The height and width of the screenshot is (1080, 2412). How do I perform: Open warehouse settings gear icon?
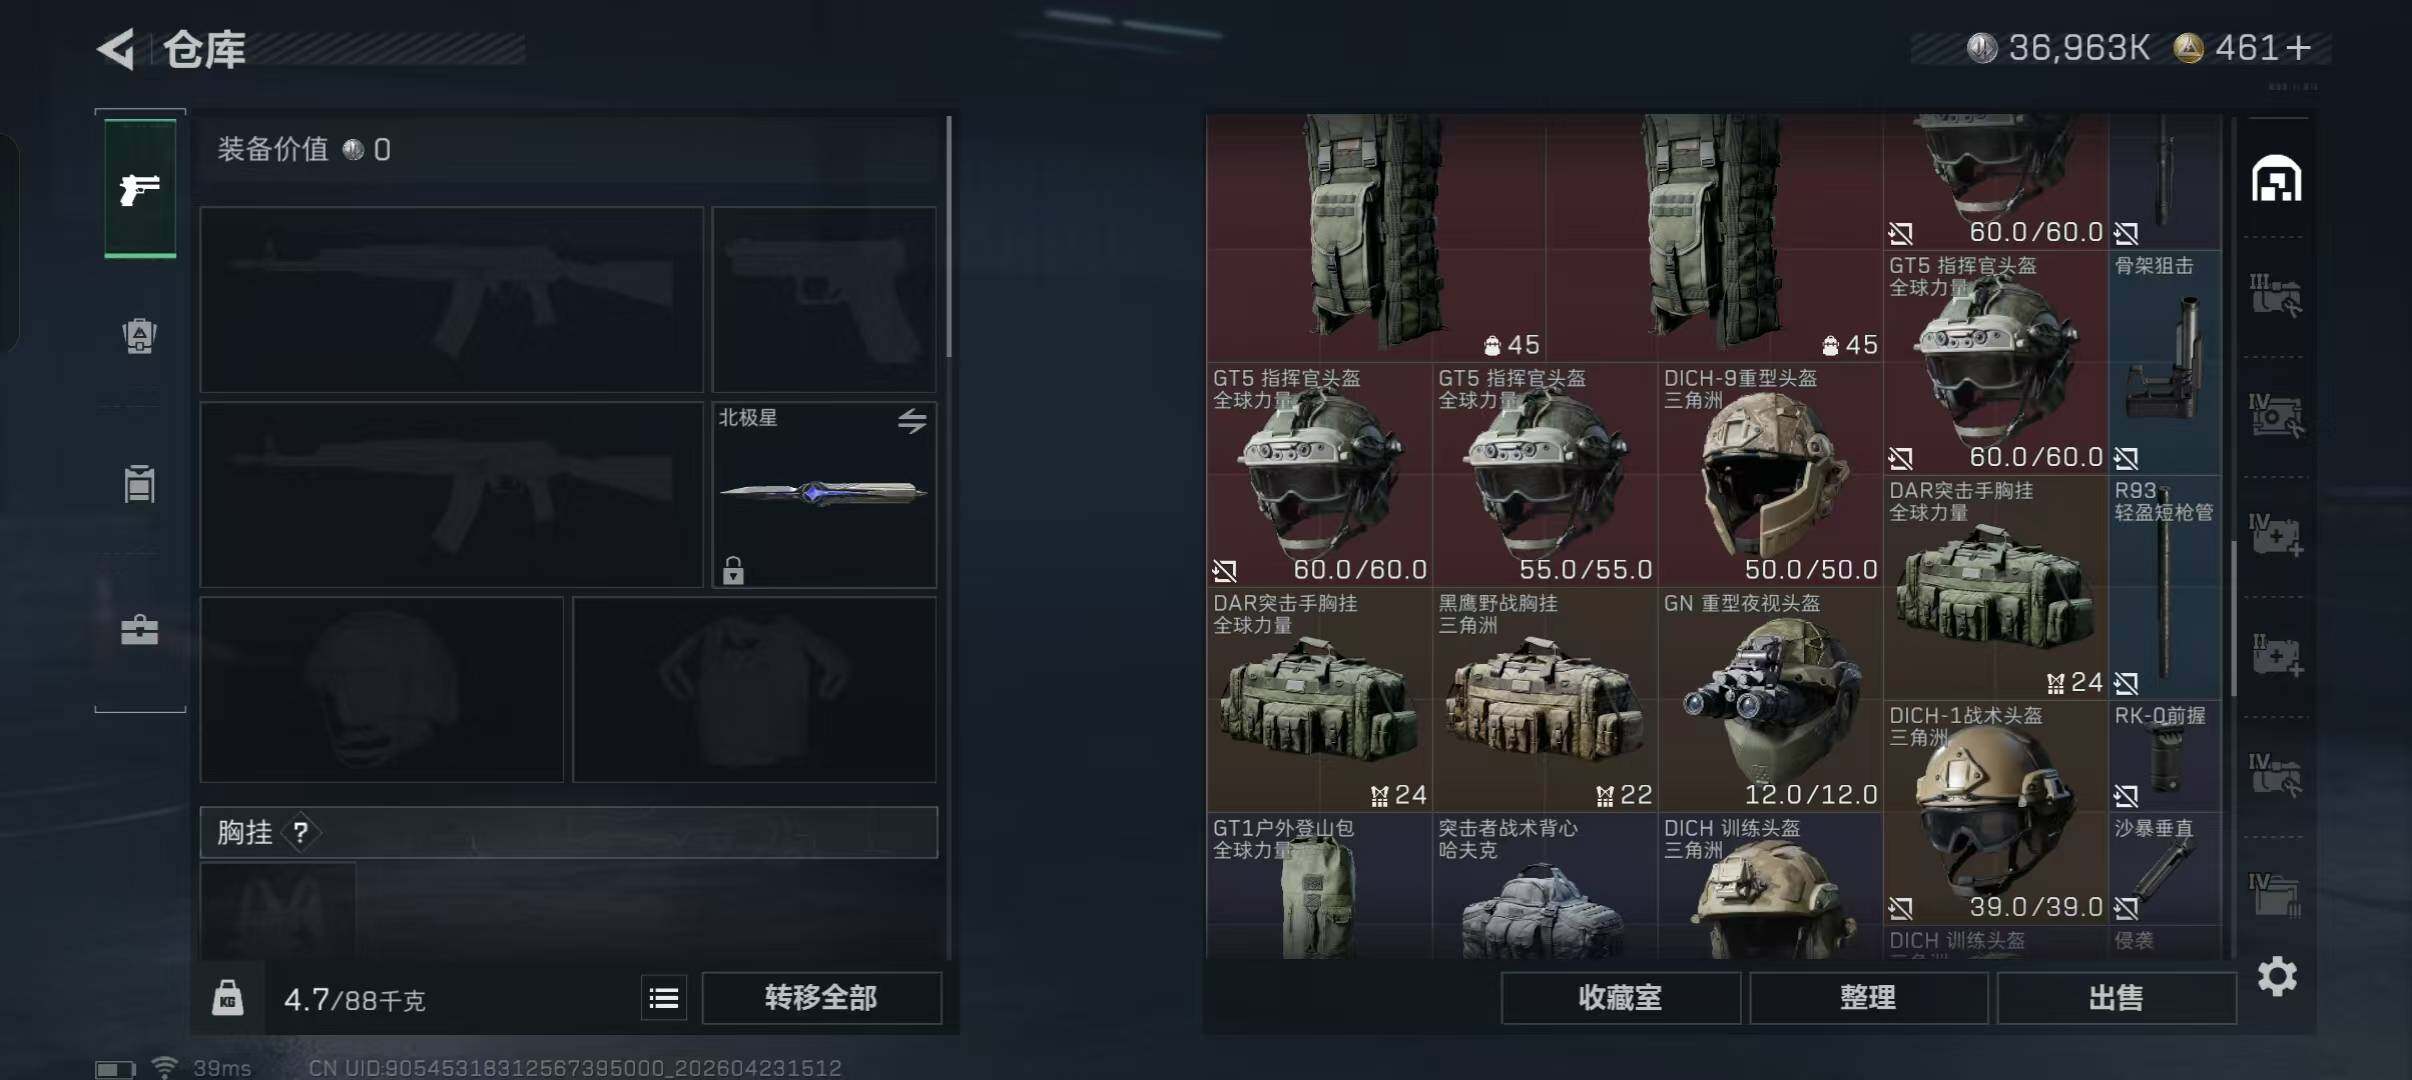2277,976
